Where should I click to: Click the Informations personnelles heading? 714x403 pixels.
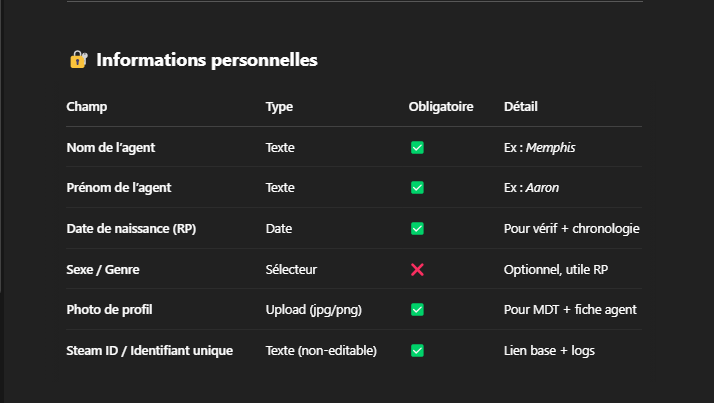coord(206,60)
